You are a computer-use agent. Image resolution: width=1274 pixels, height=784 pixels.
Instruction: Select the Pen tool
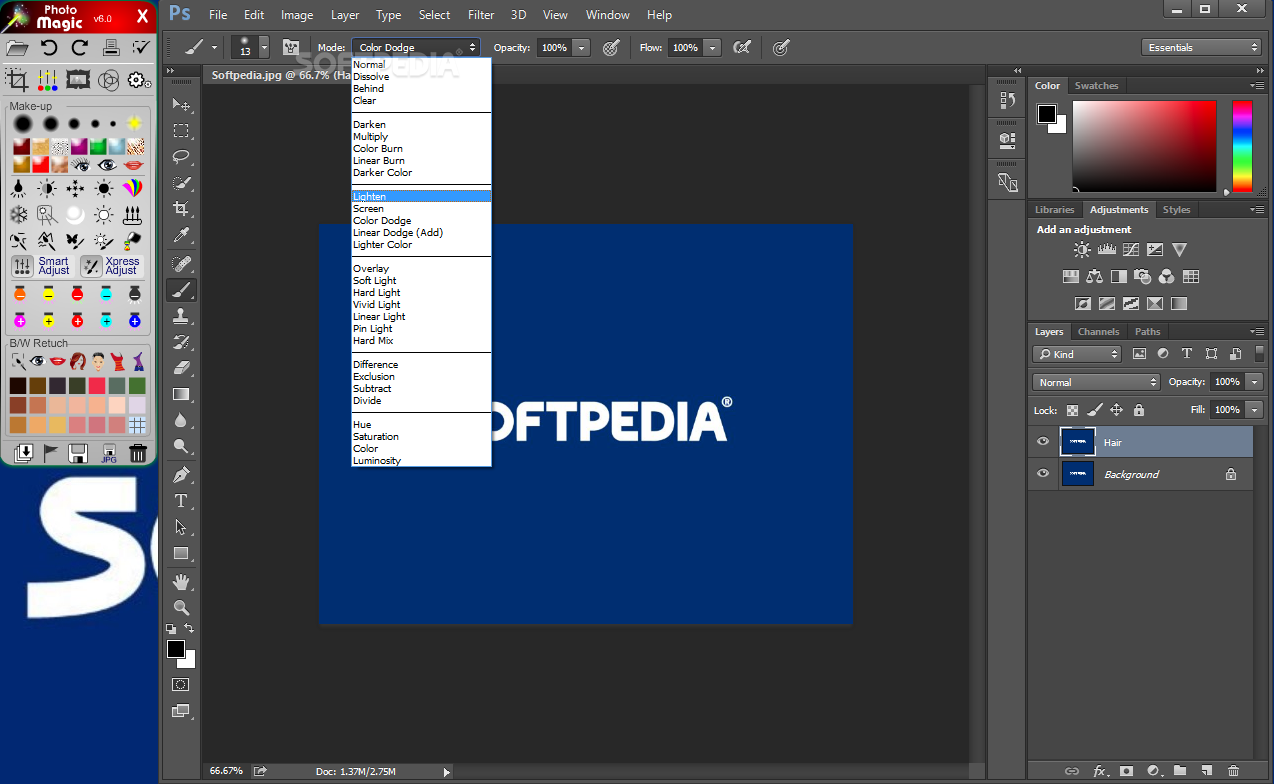[x=181, y=474]
